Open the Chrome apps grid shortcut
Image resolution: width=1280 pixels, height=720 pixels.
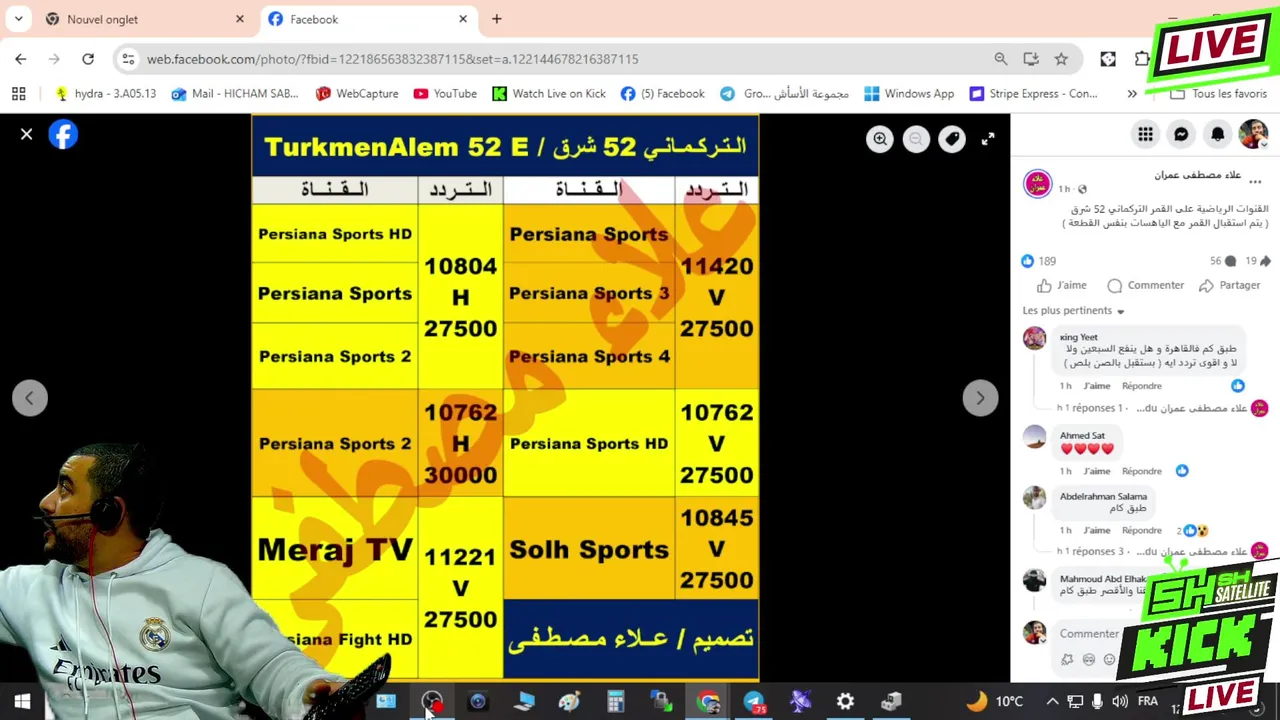click(18, 93)
